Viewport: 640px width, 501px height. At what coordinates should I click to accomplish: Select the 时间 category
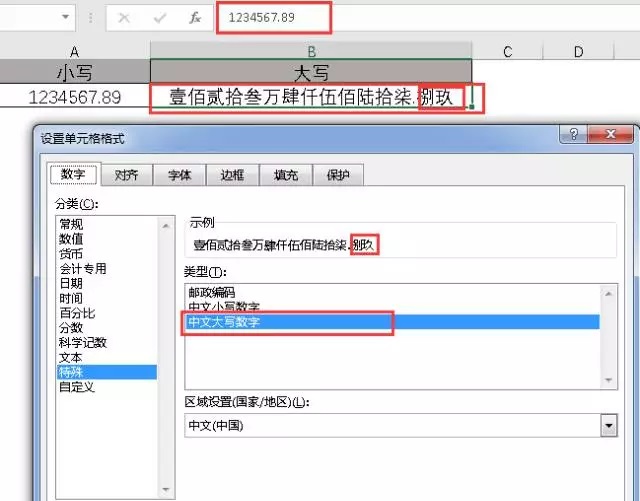point(71,298)
